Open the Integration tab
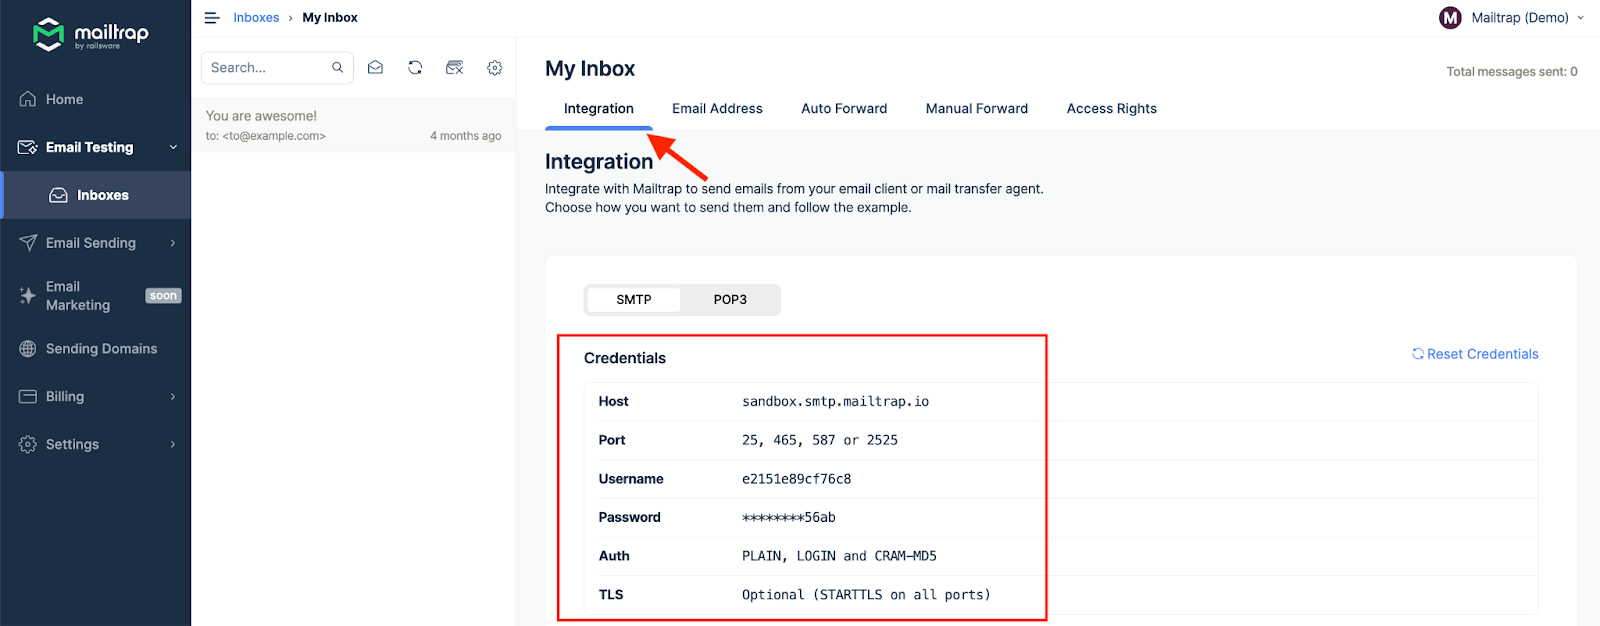This screenshot has height=626, width=1600. pos(599,109)
